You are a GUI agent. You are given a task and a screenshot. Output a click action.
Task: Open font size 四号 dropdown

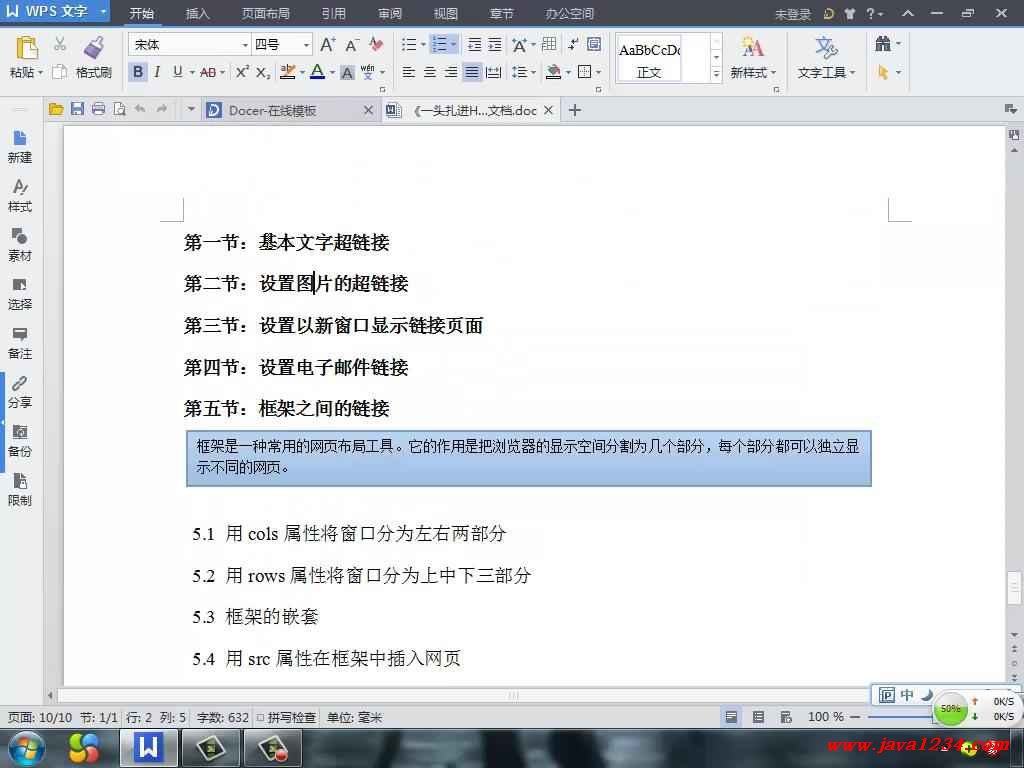pos(306,44)
